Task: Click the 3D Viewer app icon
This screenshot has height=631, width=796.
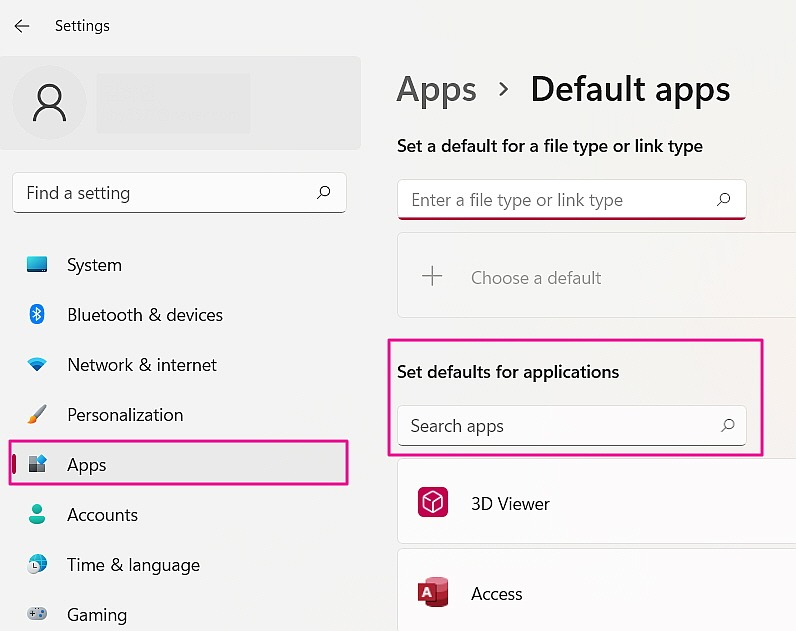Action: [433, 503]
